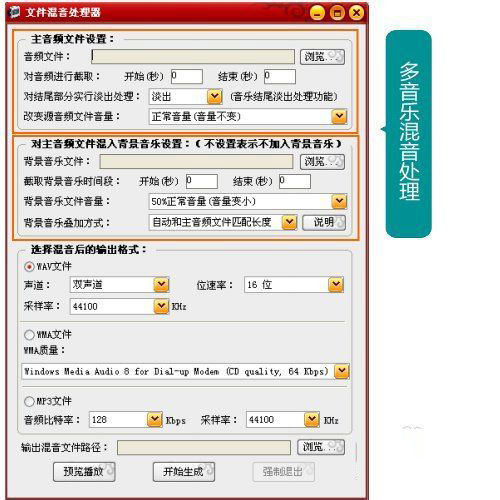The width and height of the screenshot is (500, 500).
Task: Click the main 音频文件 path field
Action: click(193, 57)
